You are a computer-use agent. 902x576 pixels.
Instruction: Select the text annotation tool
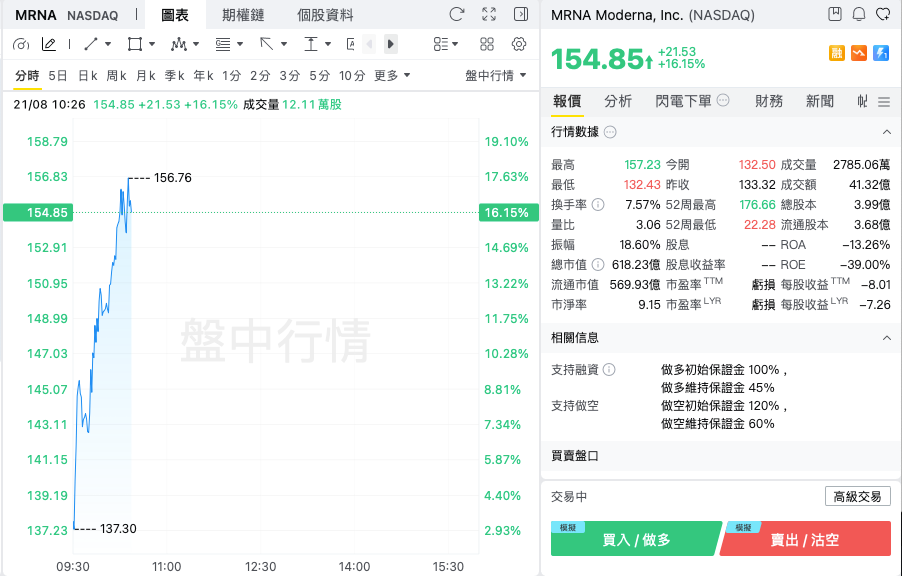click(350, 44)
